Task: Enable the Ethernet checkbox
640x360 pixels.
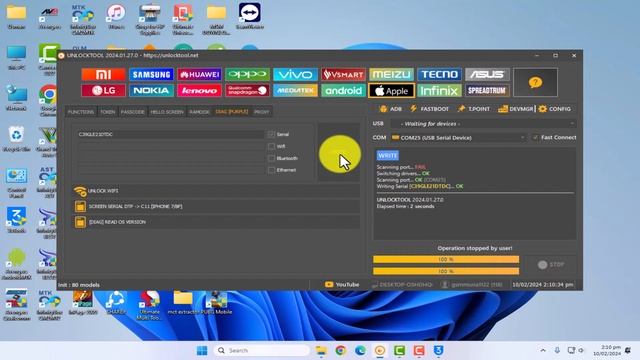Action: [271, 170]
